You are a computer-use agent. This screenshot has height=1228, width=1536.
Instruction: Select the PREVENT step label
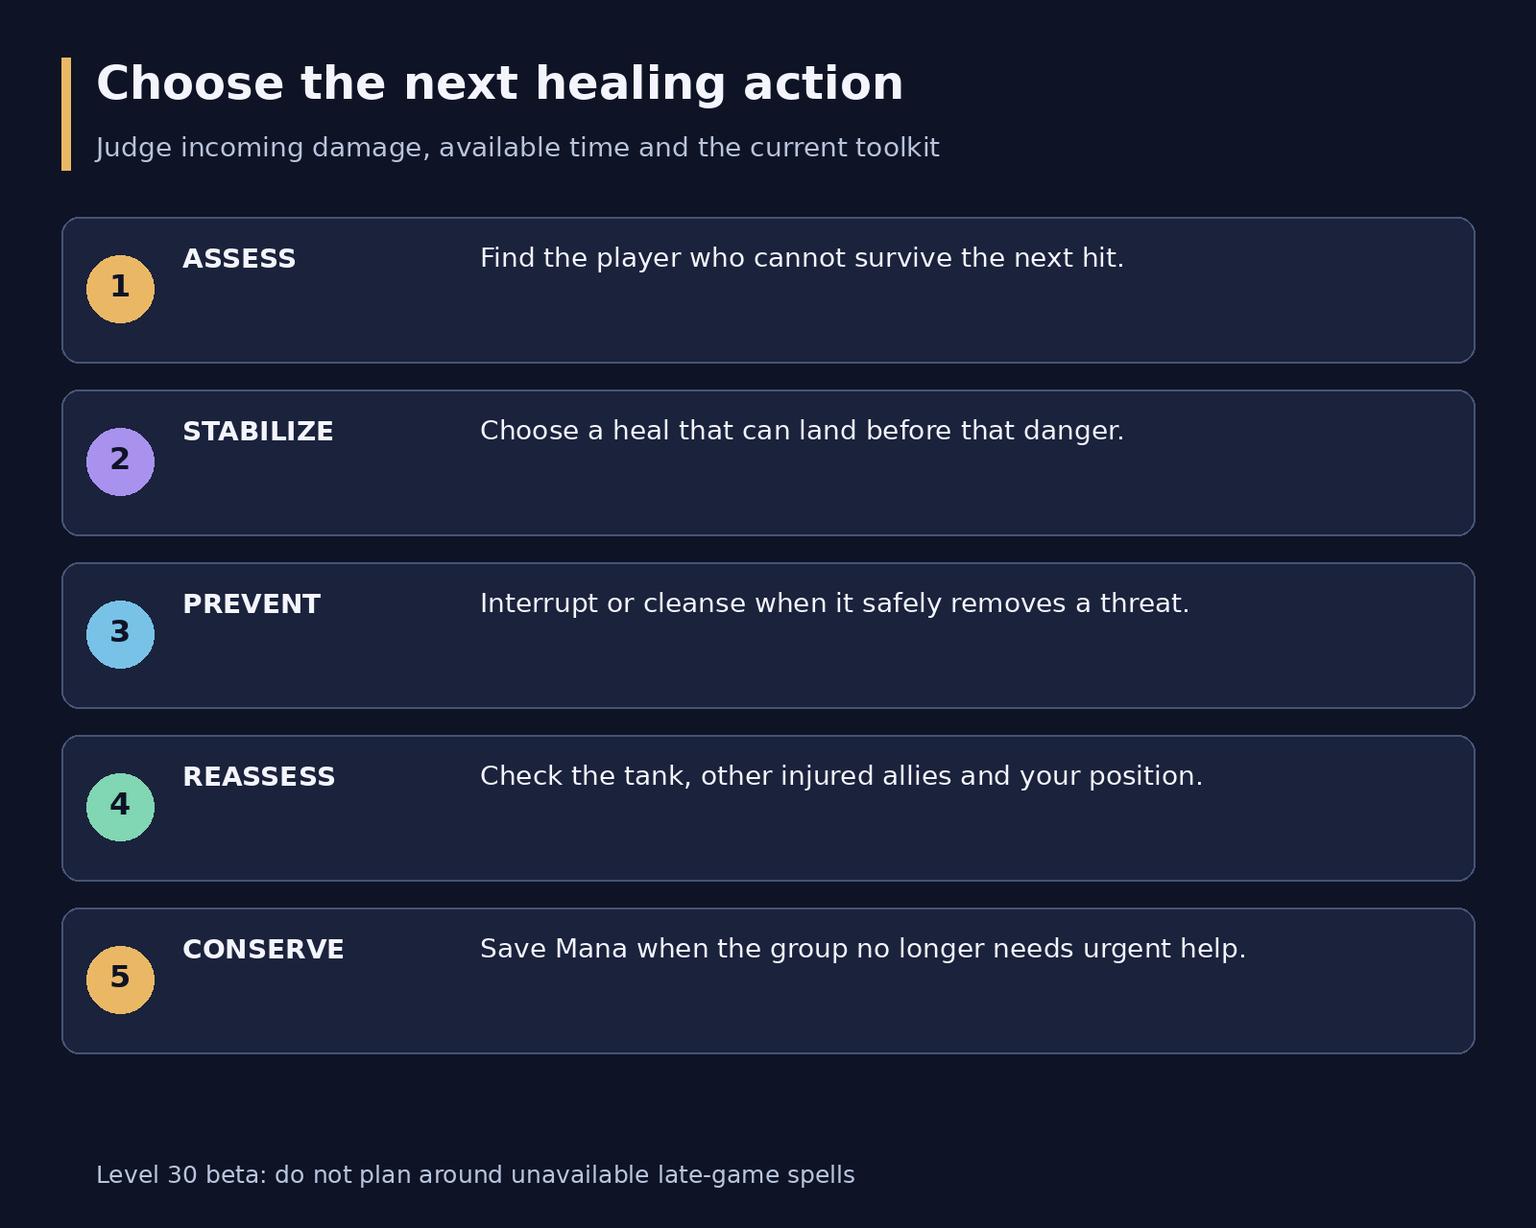251,605
